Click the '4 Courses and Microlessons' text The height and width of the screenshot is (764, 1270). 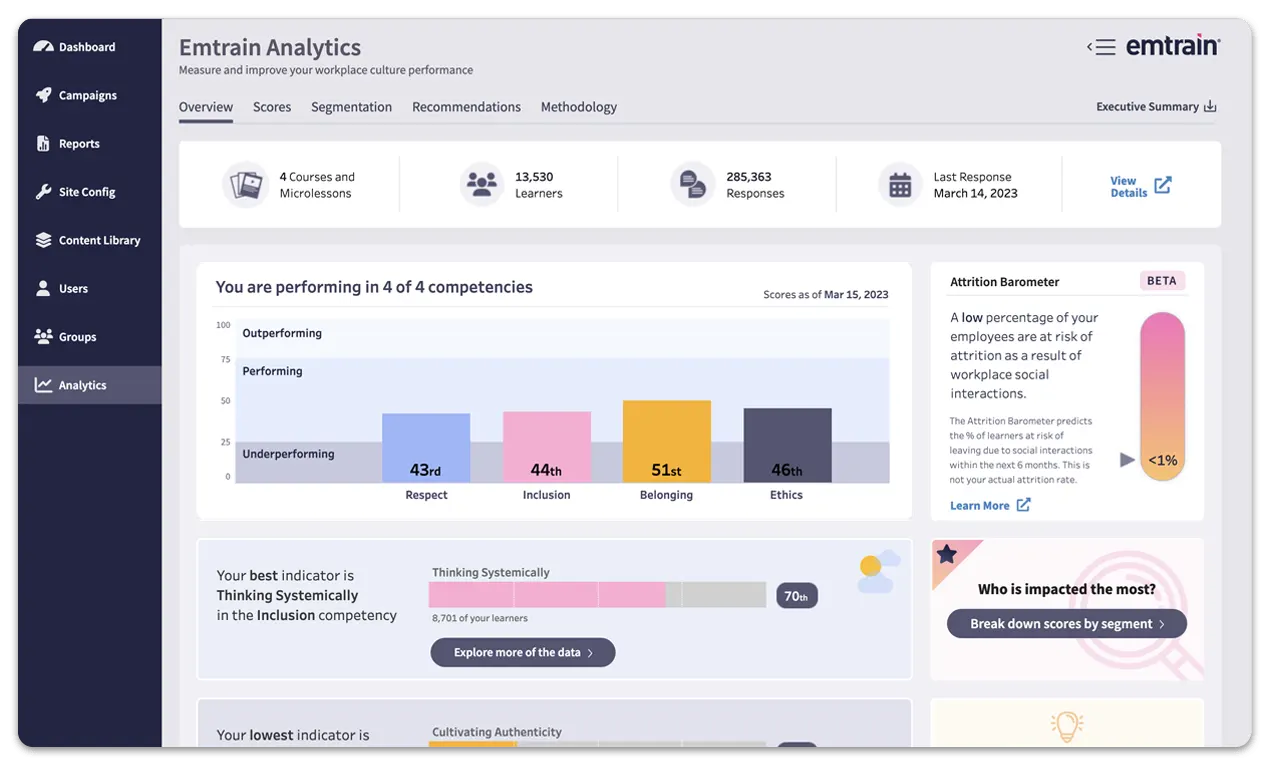click(x=317, y=185)
